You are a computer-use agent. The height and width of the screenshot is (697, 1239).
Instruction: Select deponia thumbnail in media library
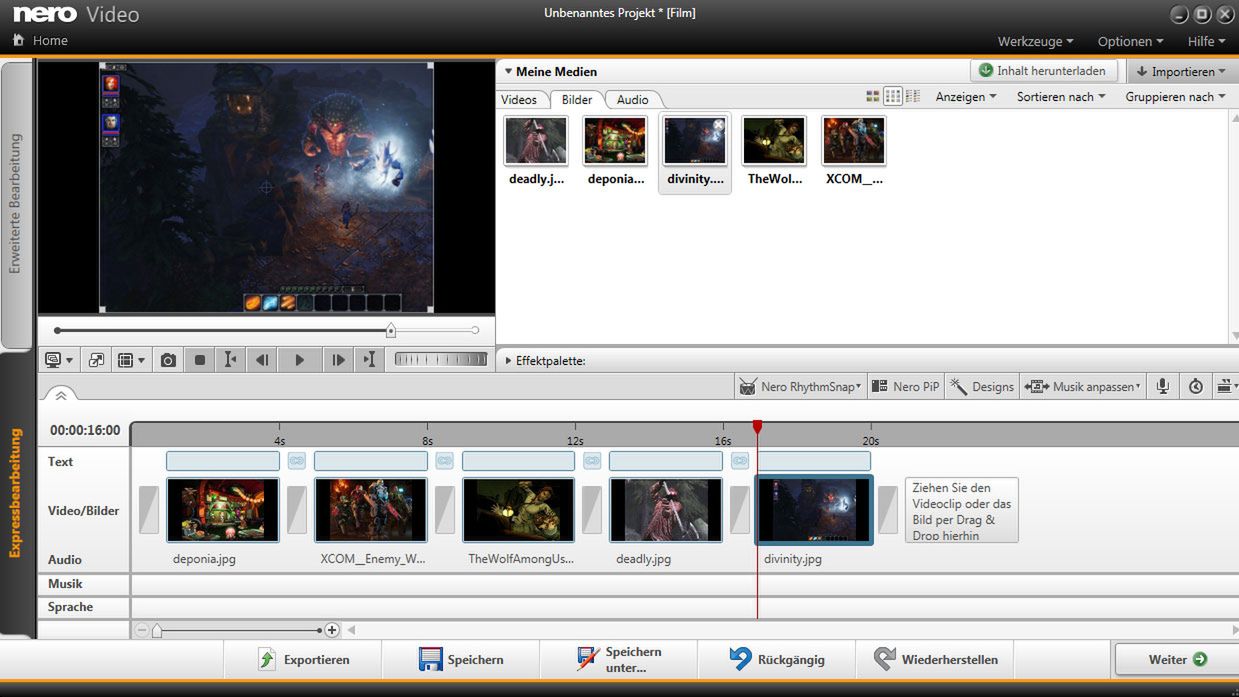(x=615, y=141)
